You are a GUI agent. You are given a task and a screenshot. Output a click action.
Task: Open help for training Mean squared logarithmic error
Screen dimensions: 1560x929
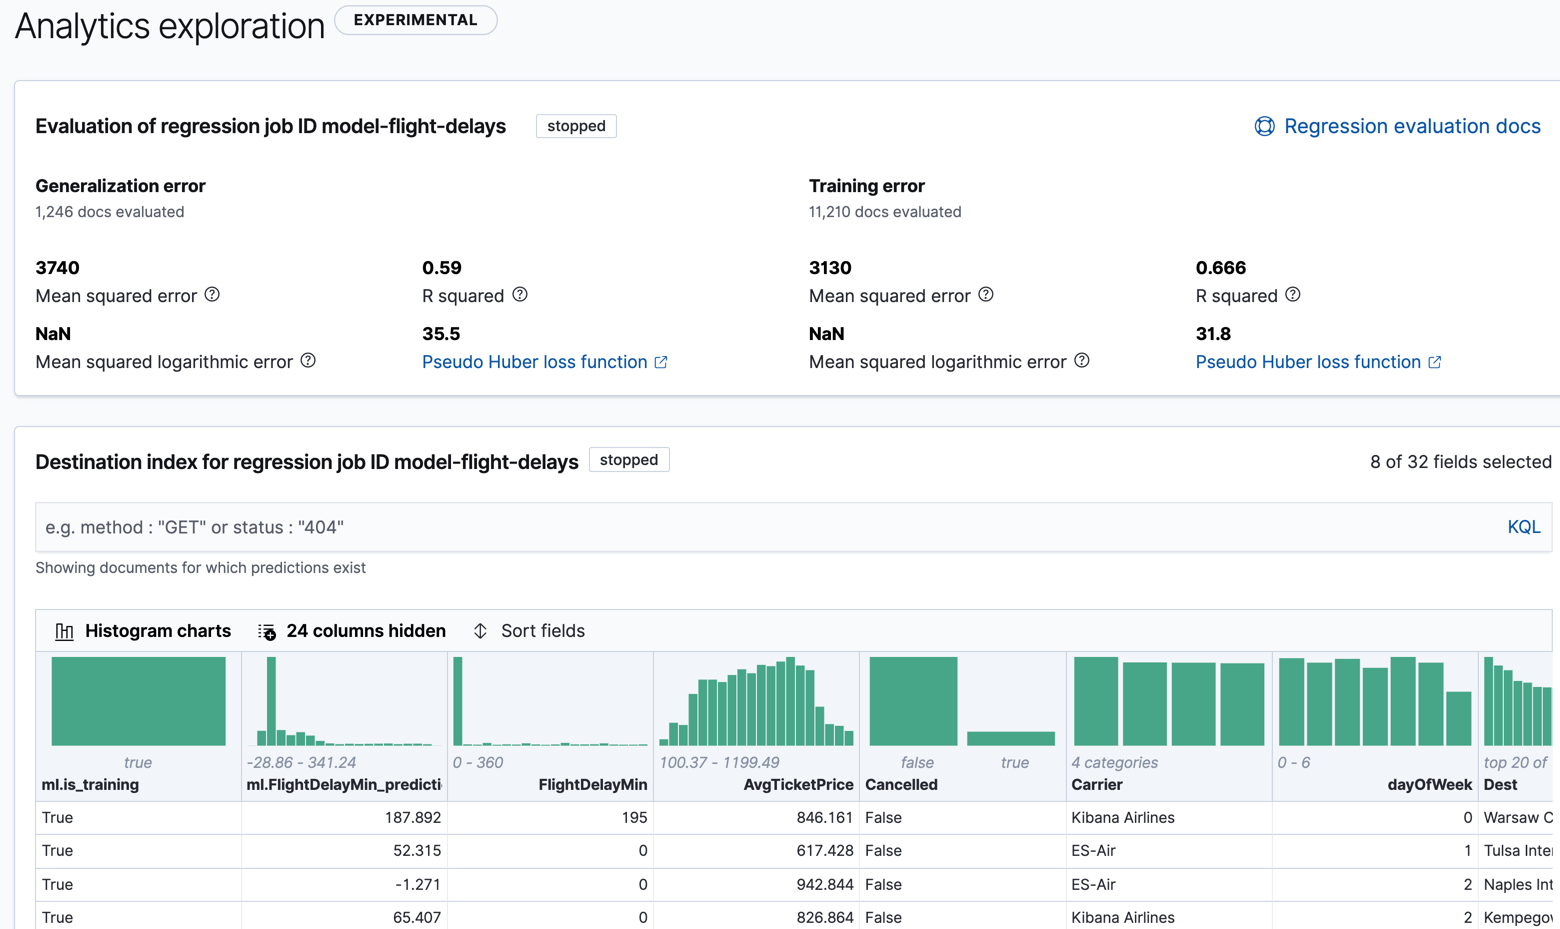(1082, 361)
